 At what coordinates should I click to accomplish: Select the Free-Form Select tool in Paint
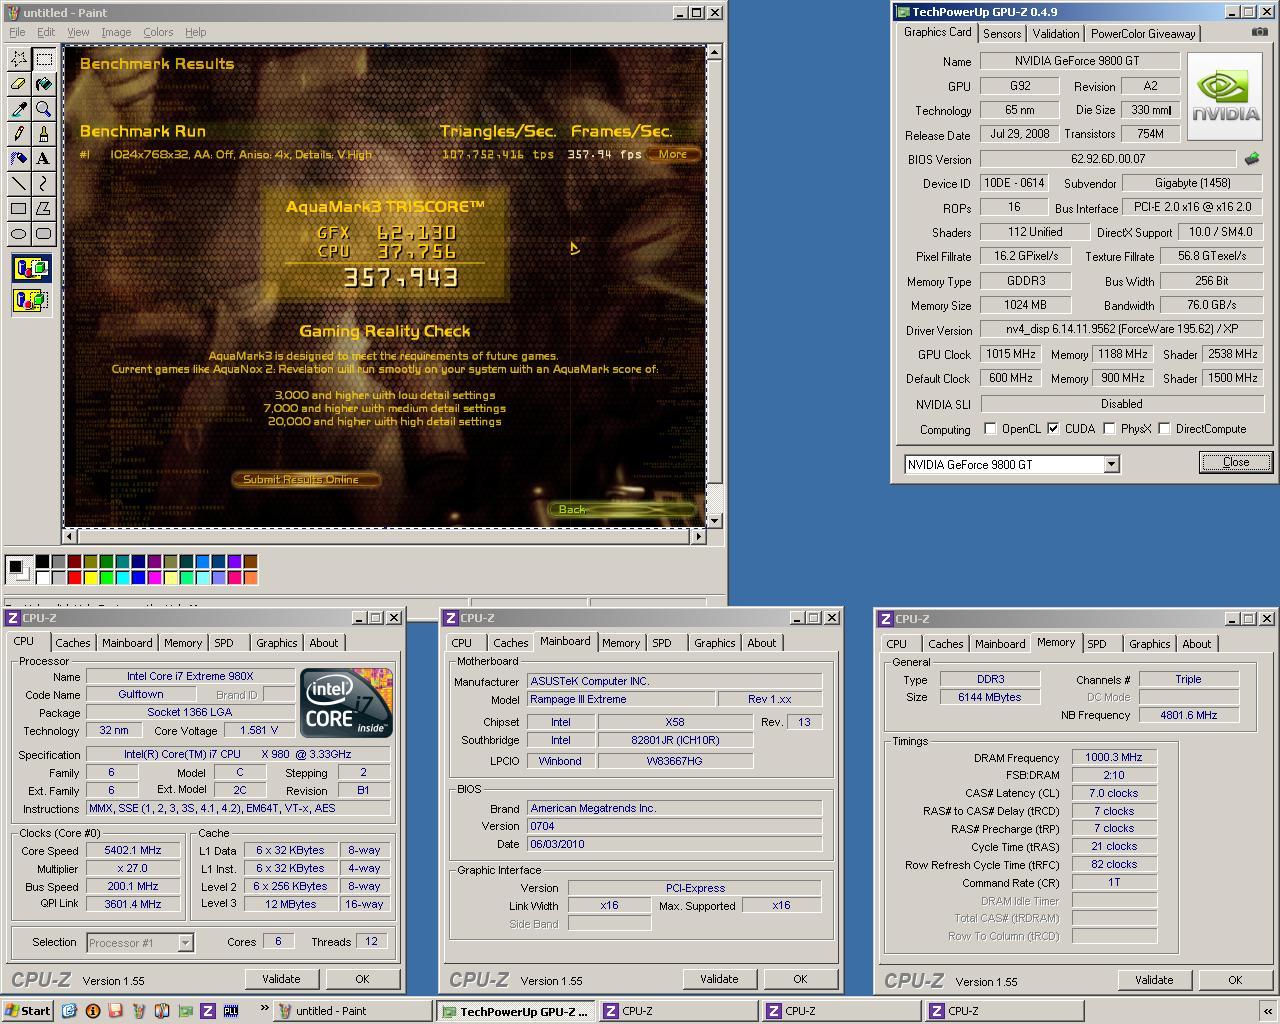[19, 59]
